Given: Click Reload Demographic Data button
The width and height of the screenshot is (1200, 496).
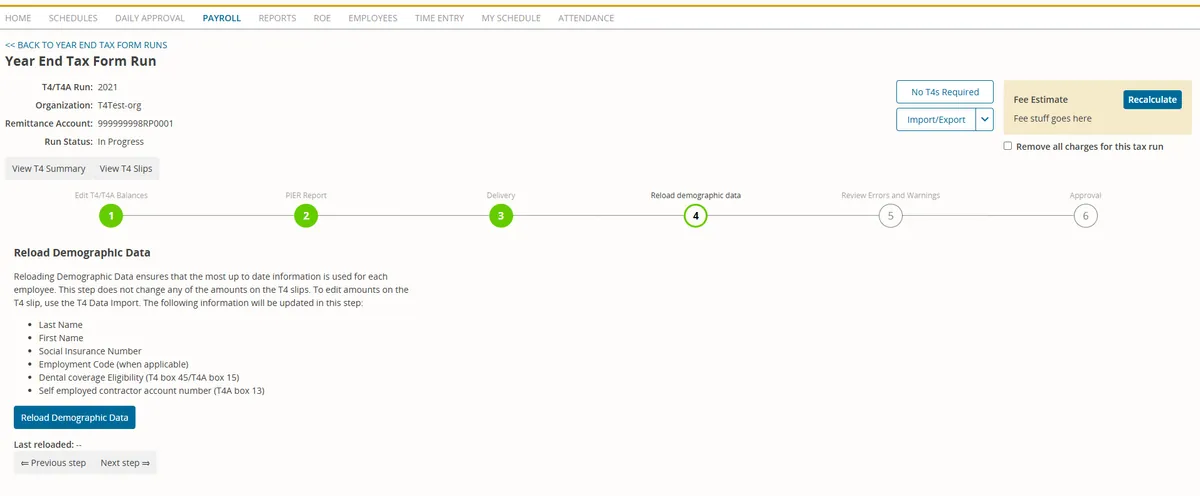Looking at the screenshot, I should coord(75,417).
